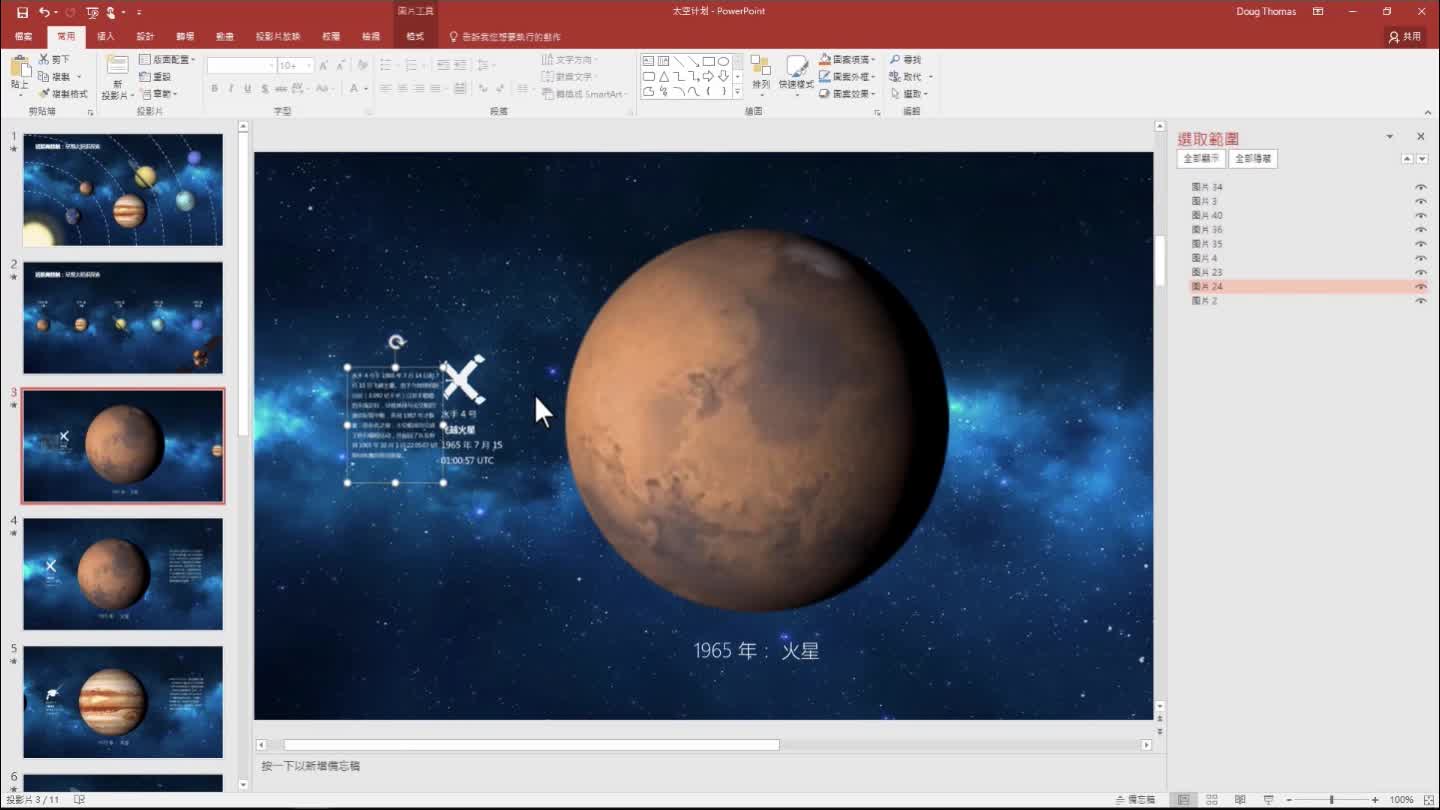Click the Find magnifier icon

(895, 60)
